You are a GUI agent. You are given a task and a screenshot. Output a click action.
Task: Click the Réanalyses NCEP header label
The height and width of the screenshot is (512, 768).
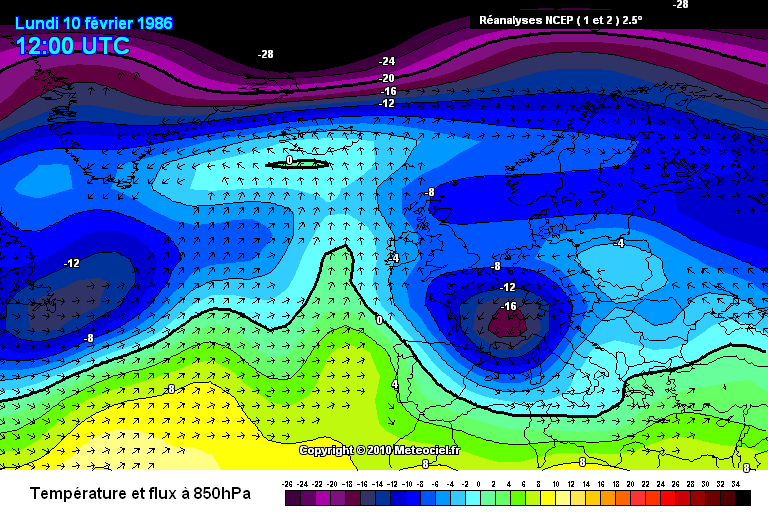point(560,20)
